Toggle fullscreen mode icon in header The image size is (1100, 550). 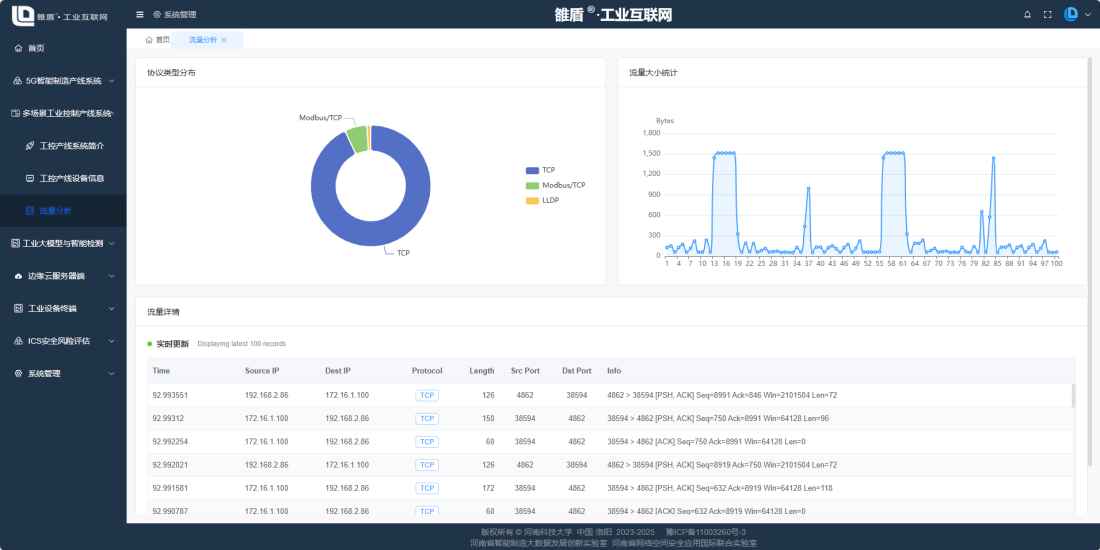1047,14
